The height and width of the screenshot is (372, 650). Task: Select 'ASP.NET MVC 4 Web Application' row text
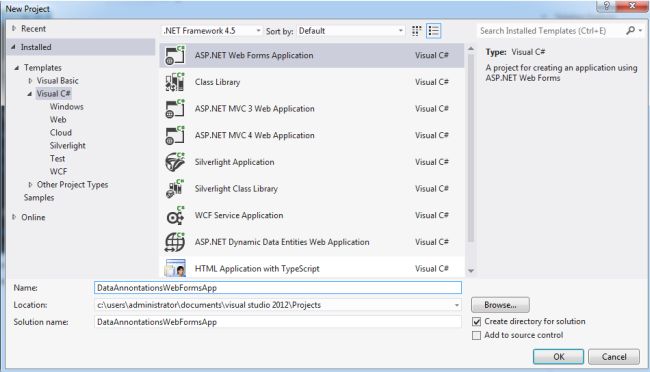pyautogui.click(x=255, y=136)
